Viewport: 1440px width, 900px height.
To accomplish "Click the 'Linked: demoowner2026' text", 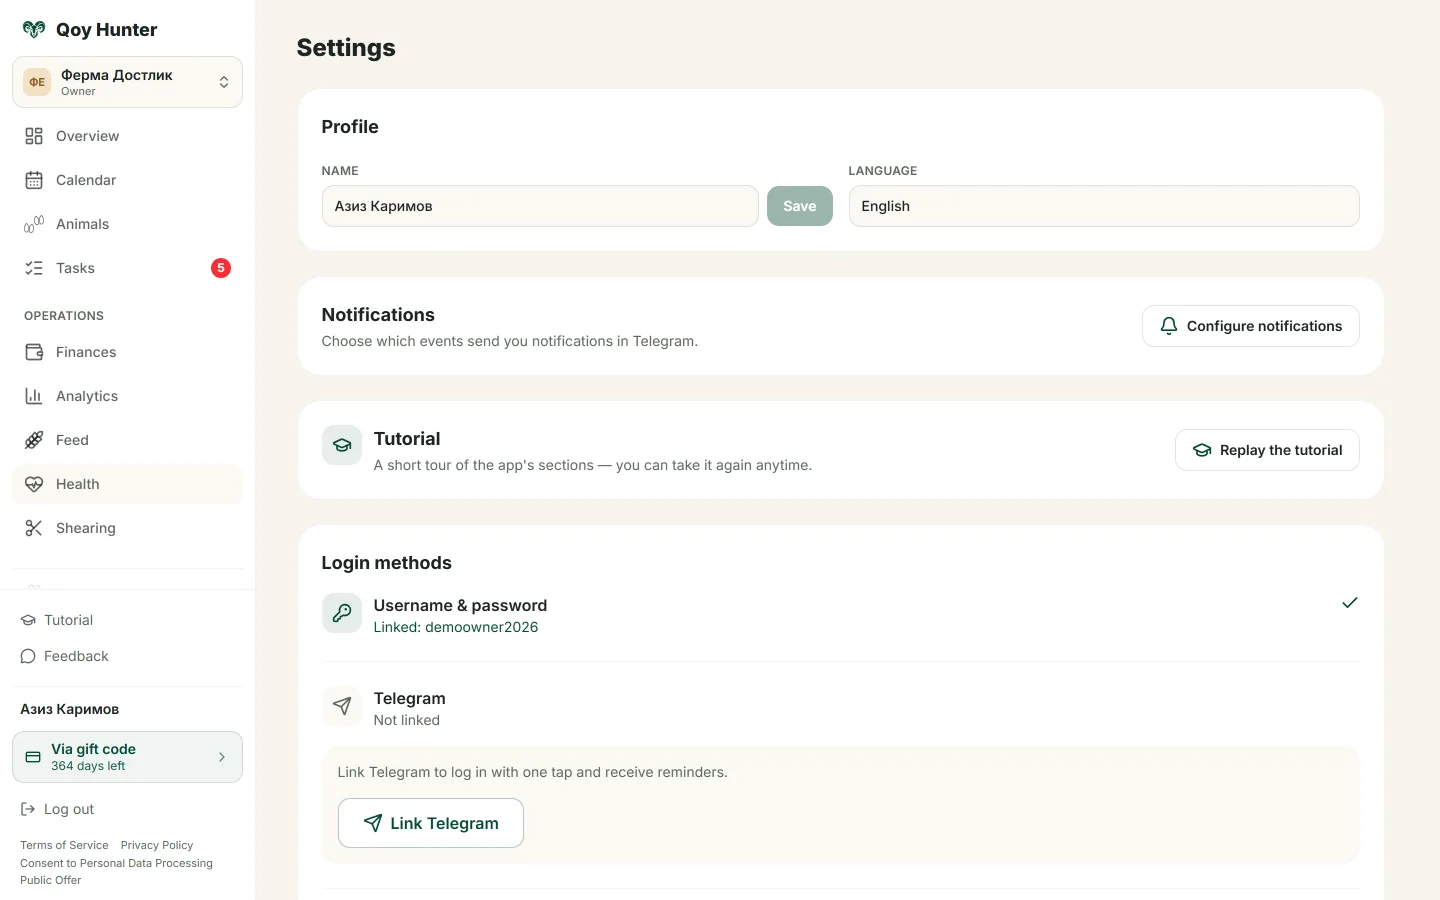I will [456, 627].
